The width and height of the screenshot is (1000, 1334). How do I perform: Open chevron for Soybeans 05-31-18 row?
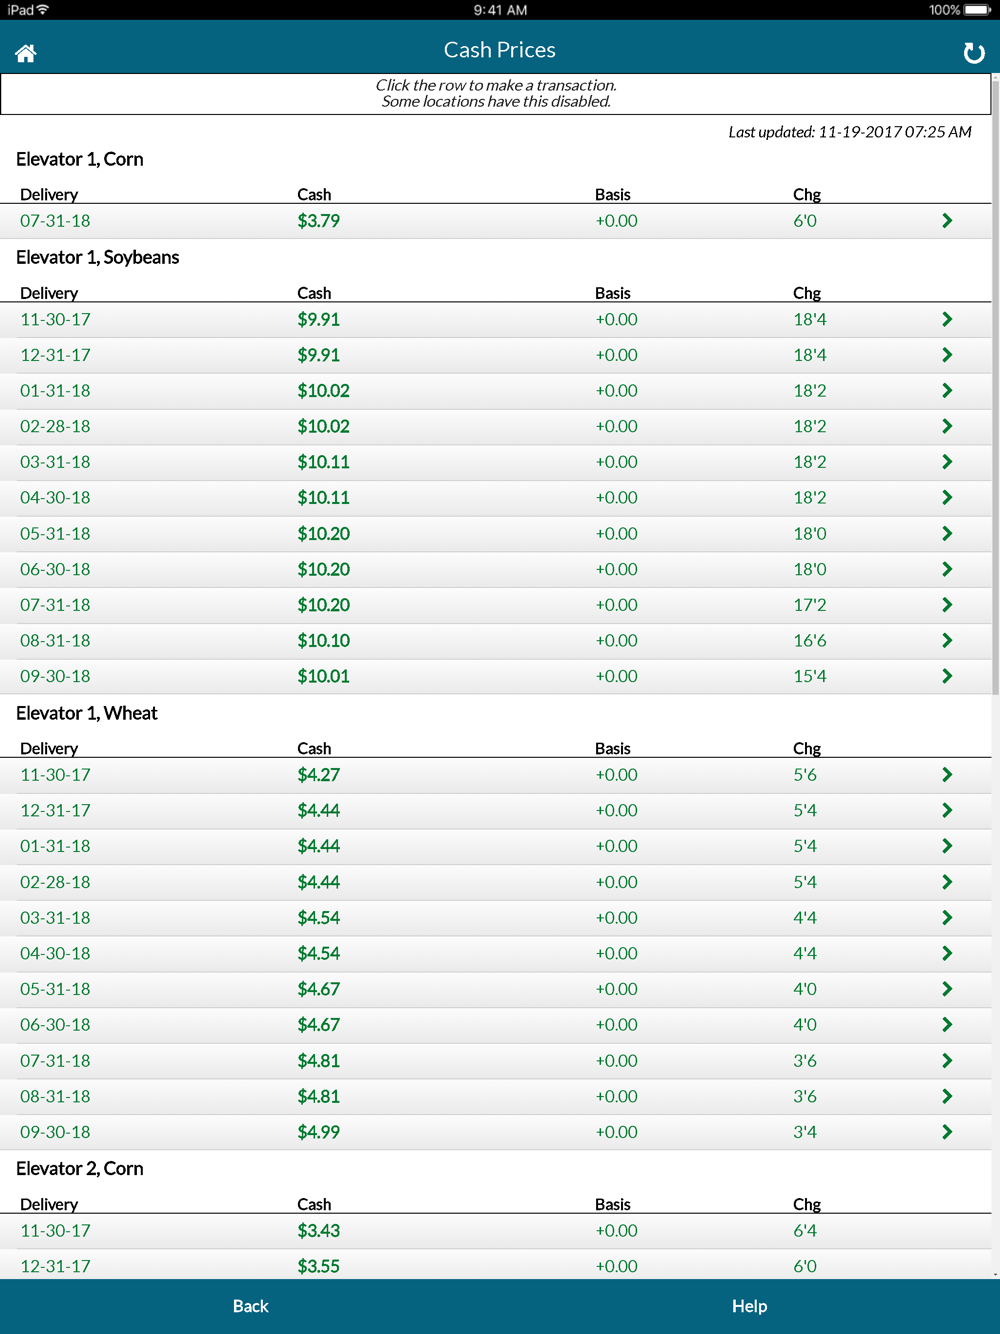(947, 534)
